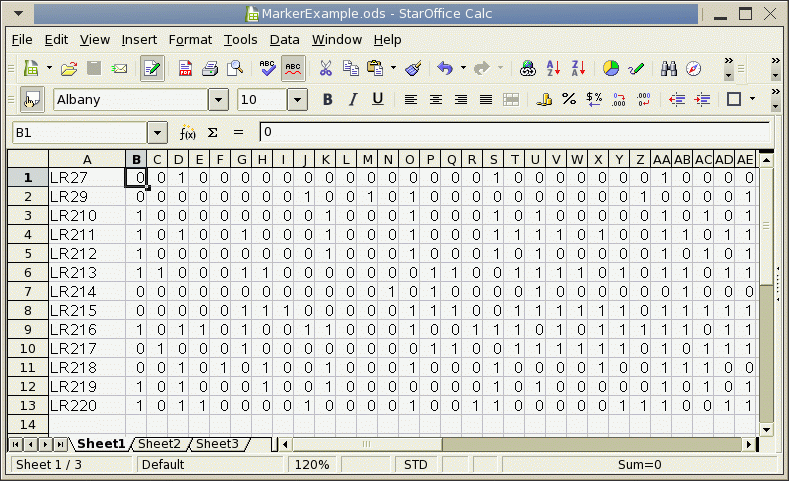
Task: Click the column A header
Action: click(87, 160)
